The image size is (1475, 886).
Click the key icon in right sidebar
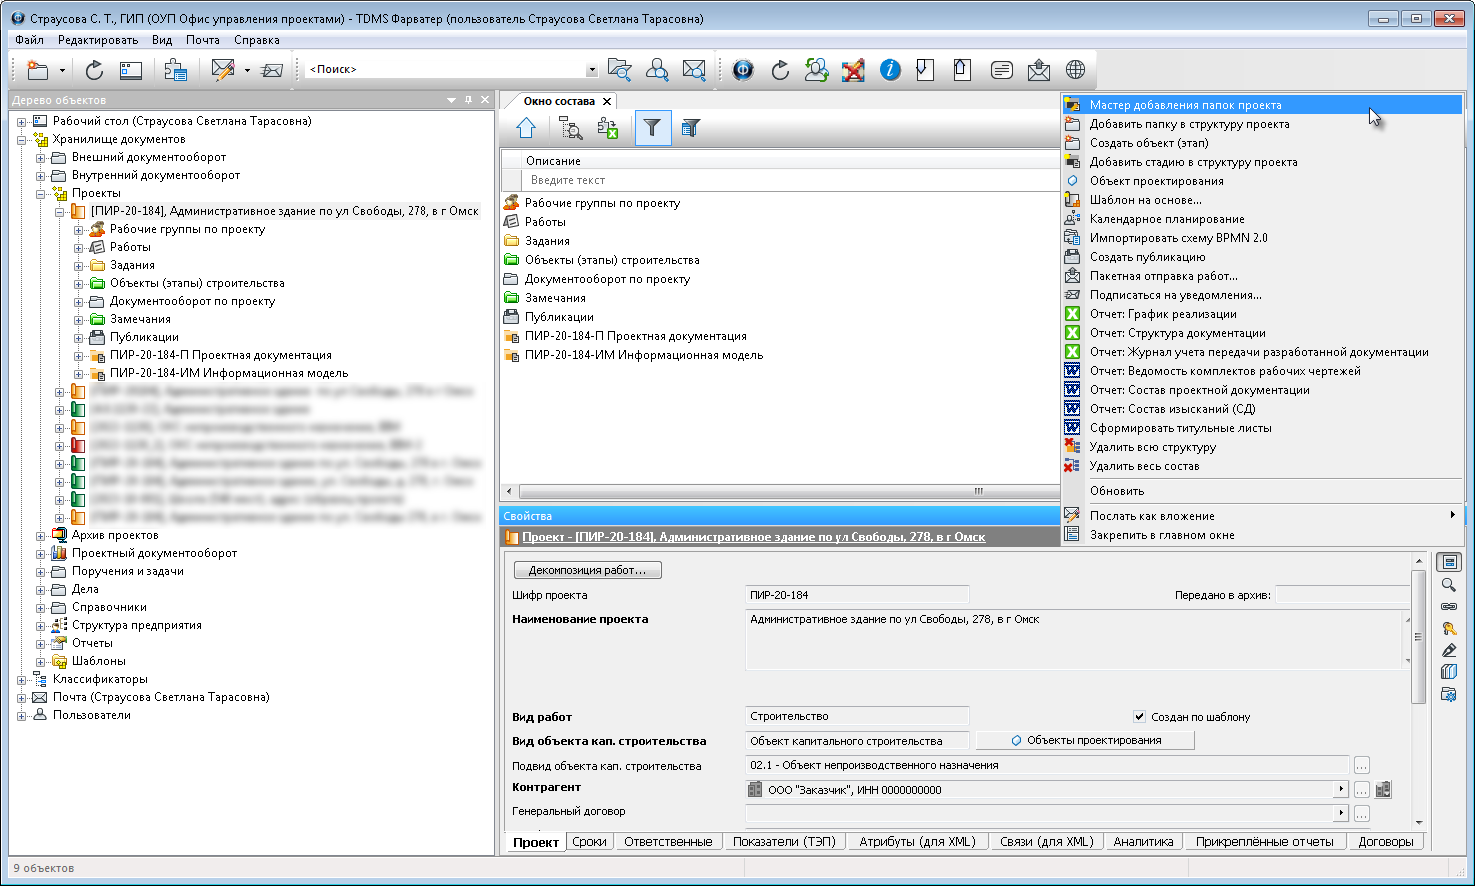(1449, 629)
